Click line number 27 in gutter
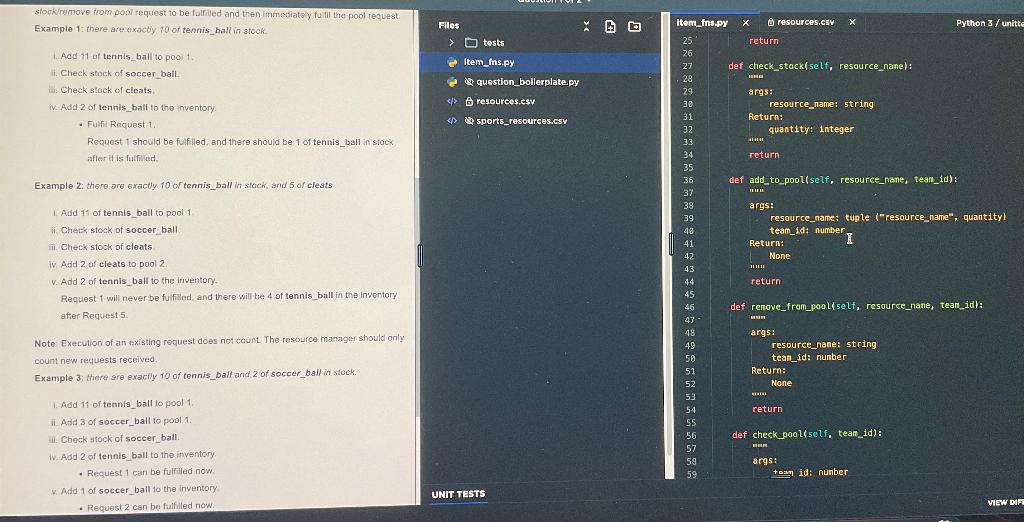The image size is (1024, 522). (687, 66)
